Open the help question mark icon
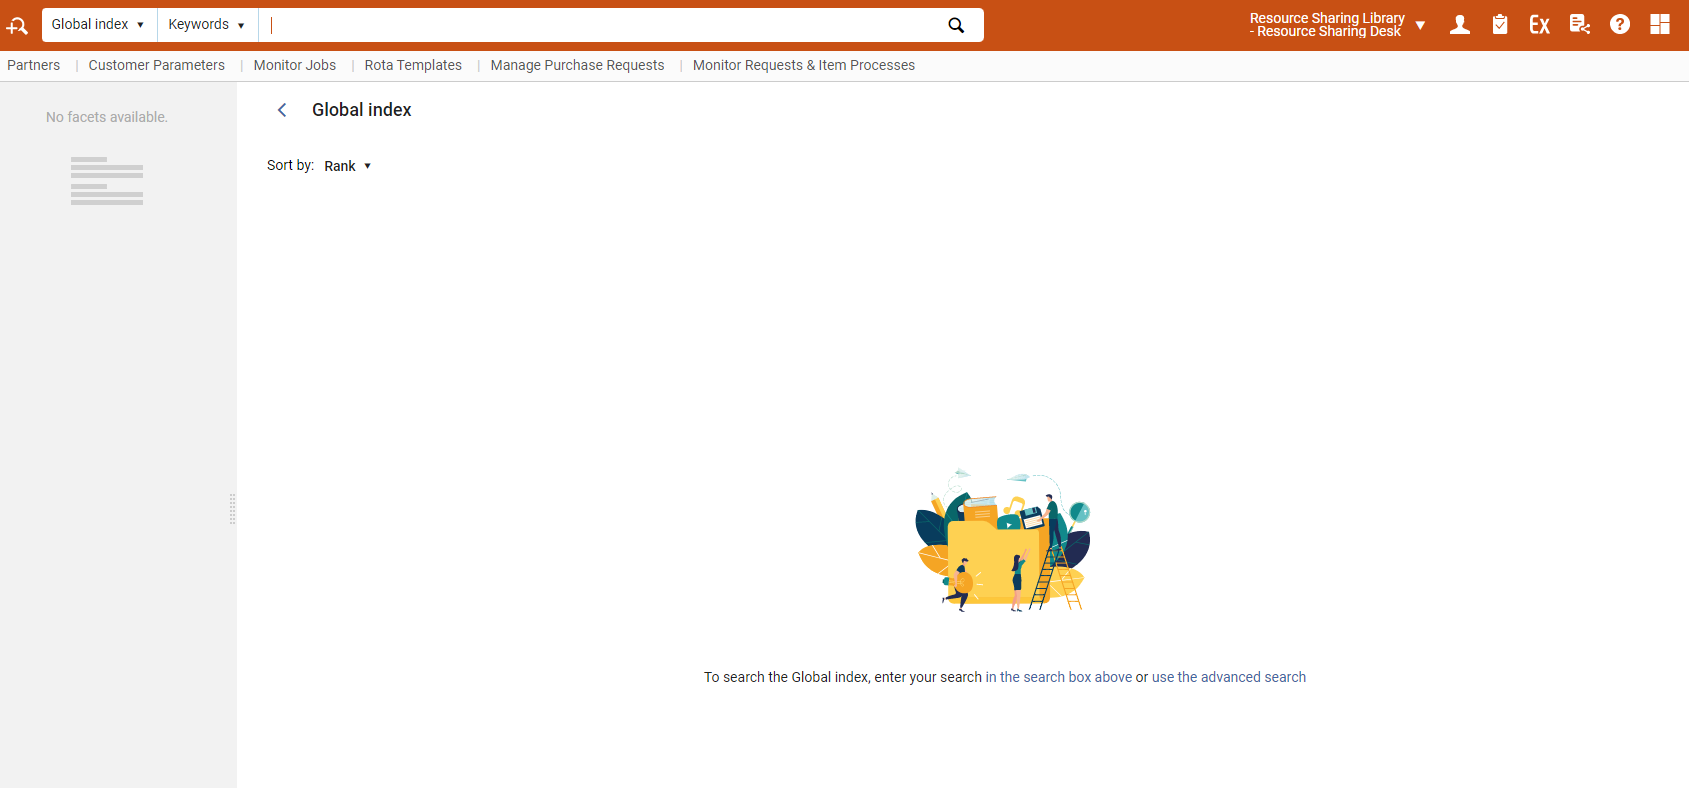 coord(1620,25)
